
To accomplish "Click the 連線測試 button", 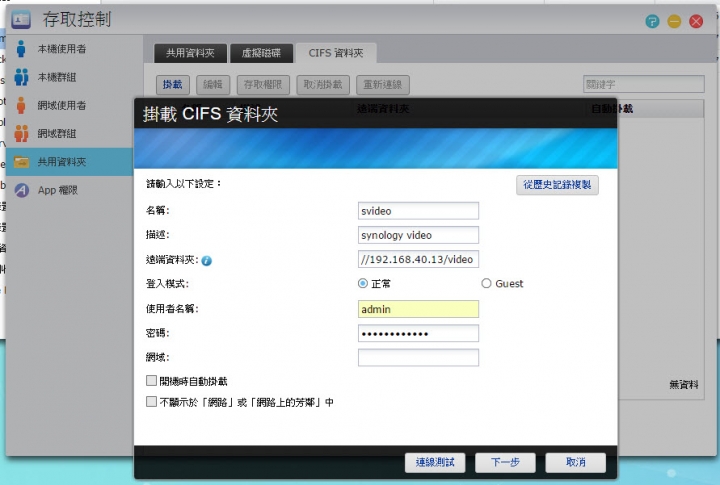I will [435, 462].
